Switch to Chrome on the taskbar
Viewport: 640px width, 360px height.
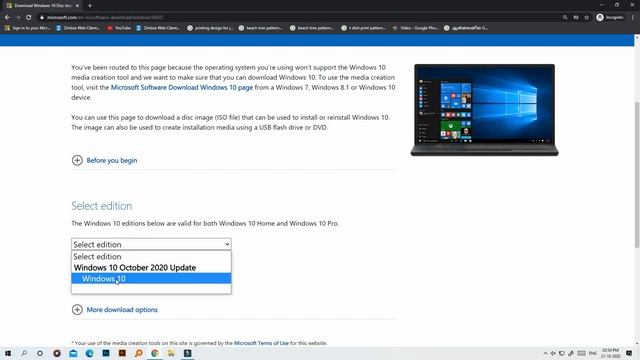tap(155, 353)
